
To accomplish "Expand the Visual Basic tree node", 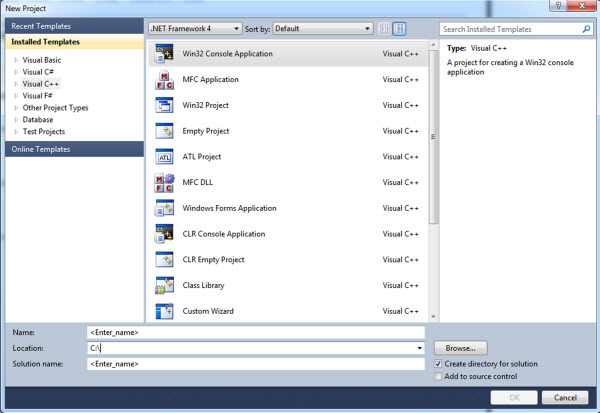I will (x=16, y=60).
